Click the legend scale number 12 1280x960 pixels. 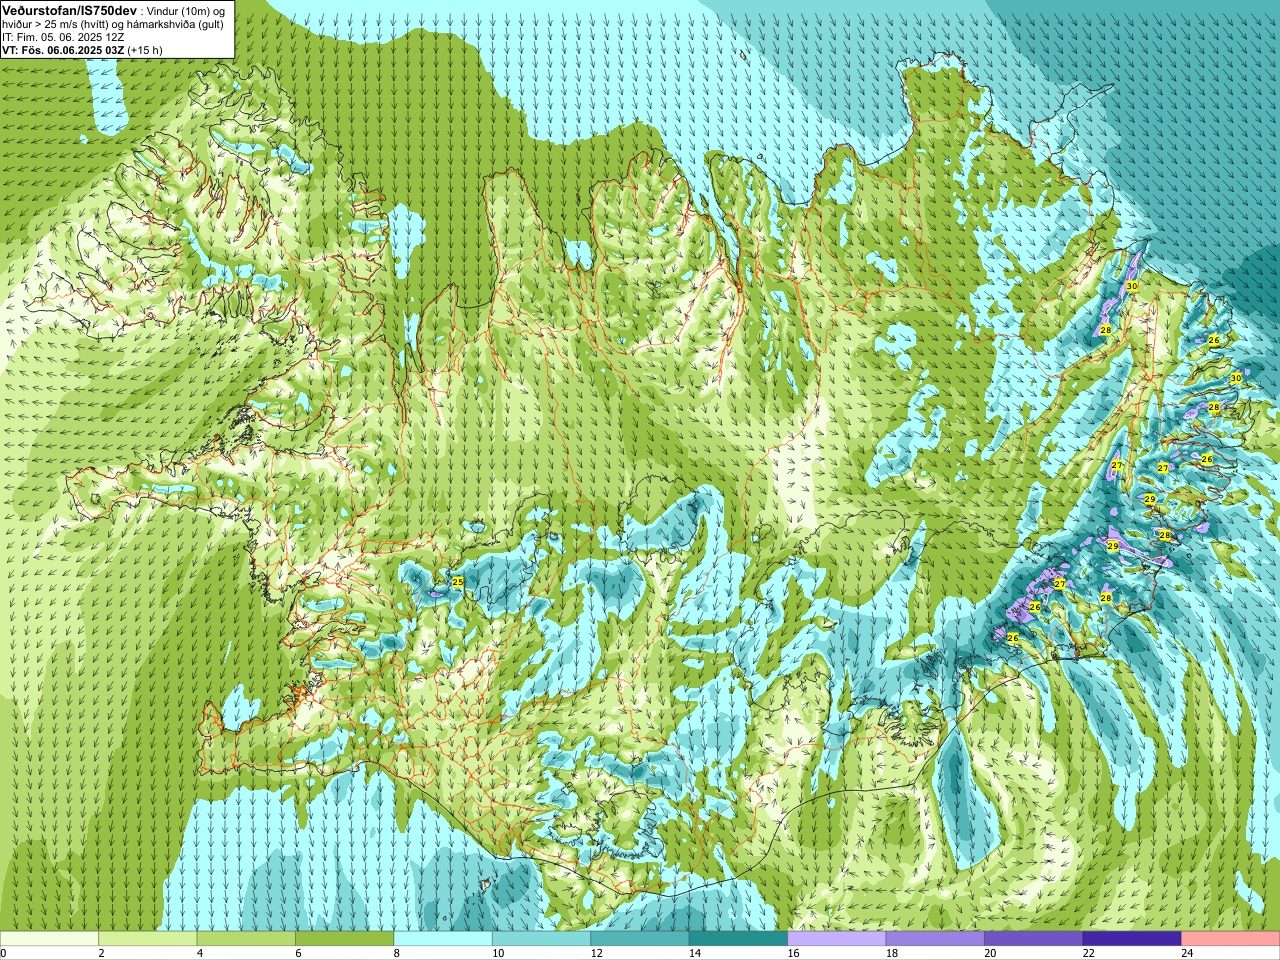click(x=596, y=953)
